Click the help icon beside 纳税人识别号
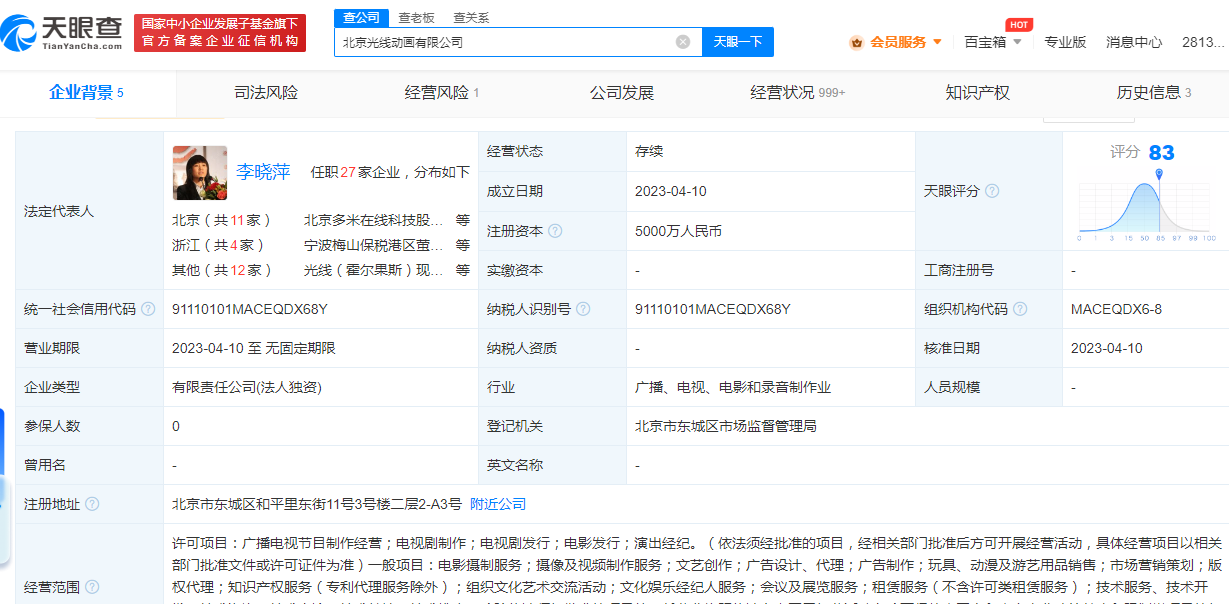This screenshot has height=604, width=1229. pos(583,309)
